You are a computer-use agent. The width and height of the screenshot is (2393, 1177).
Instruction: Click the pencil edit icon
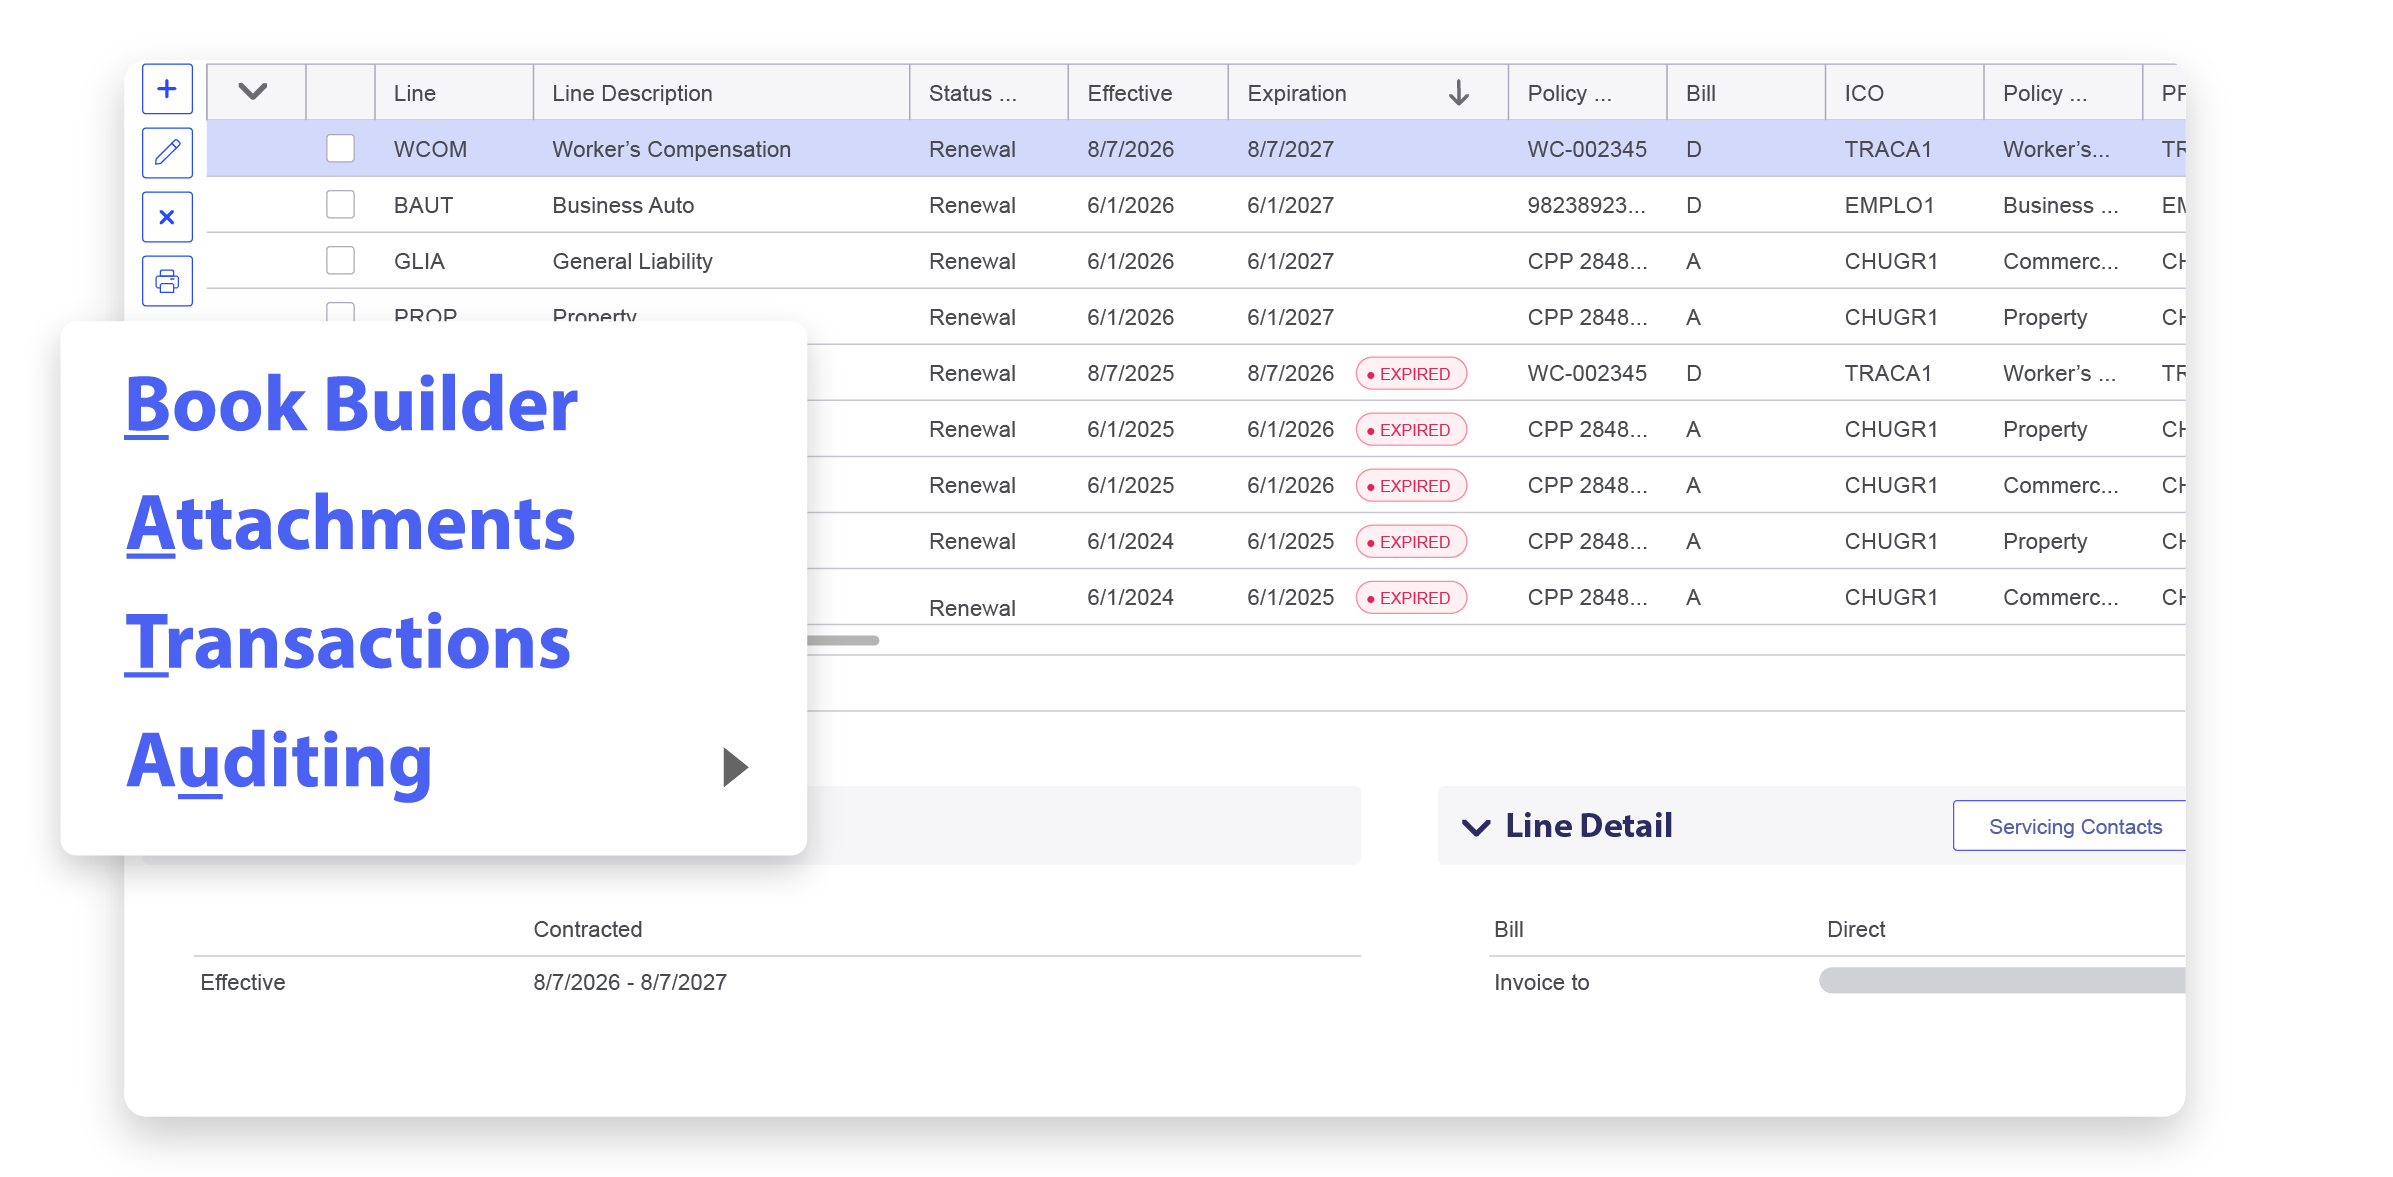tap(167, 153)
